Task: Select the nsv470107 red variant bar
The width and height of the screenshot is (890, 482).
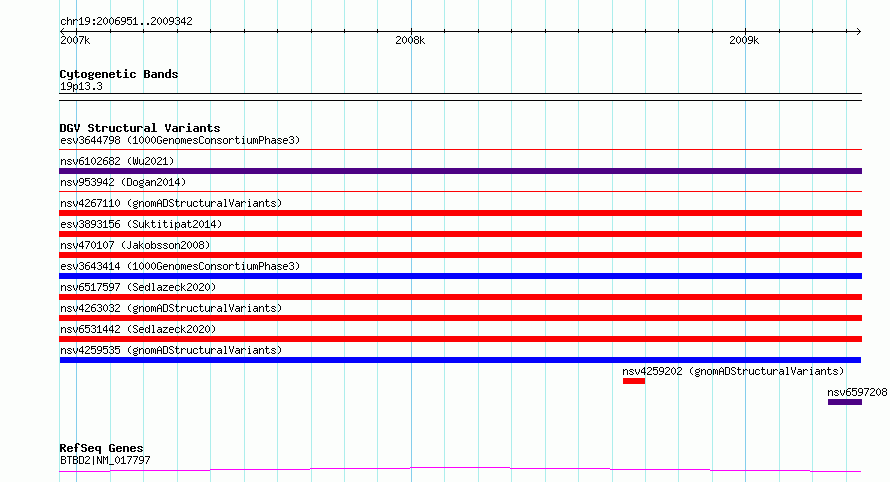Action: [460, 255]
